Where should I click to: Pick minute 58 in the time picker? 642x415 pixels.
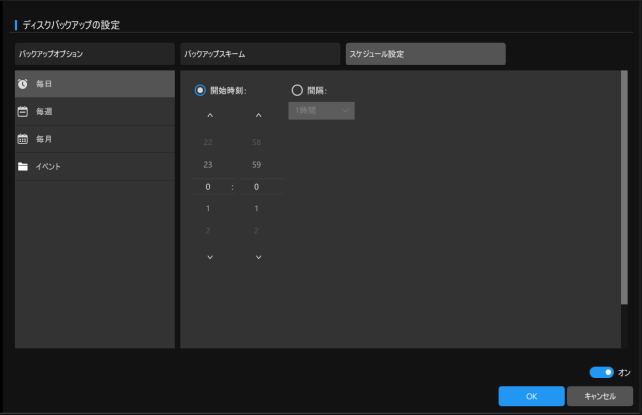pyautogui.click(x=257, y=142)
